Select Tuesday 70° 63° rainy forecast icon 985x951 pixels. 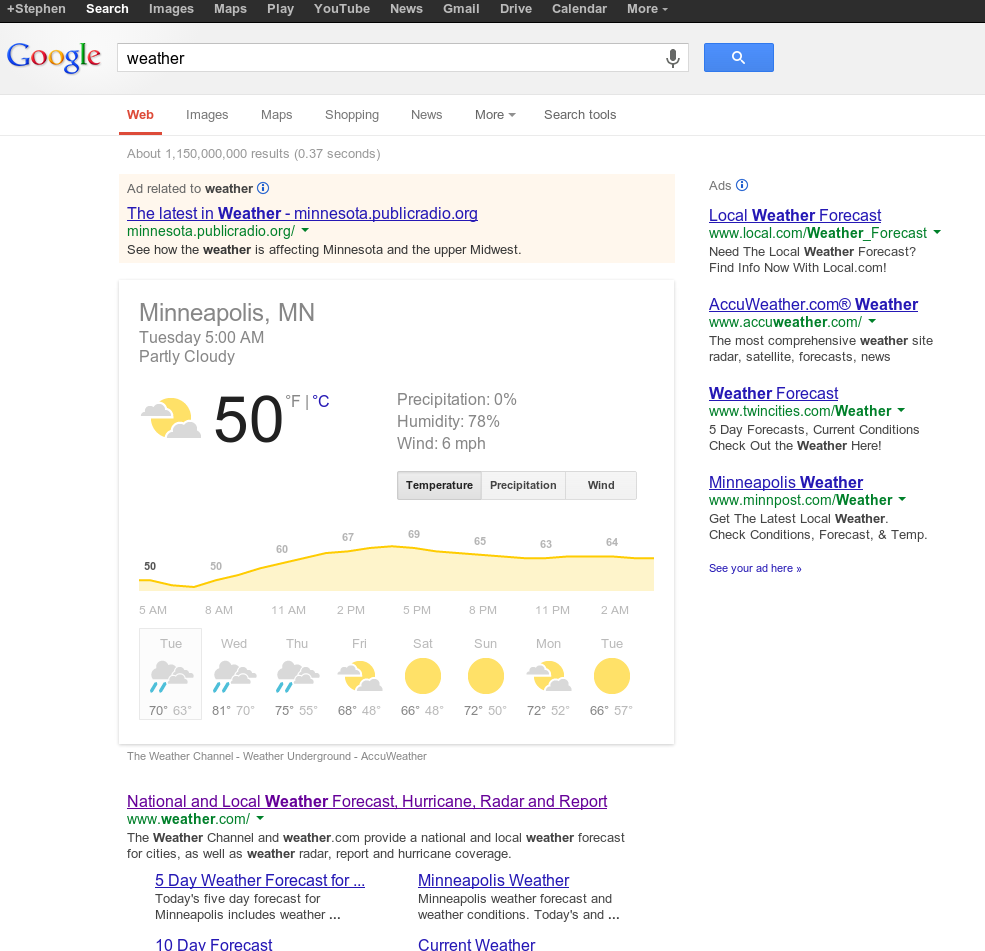[171, 676]
